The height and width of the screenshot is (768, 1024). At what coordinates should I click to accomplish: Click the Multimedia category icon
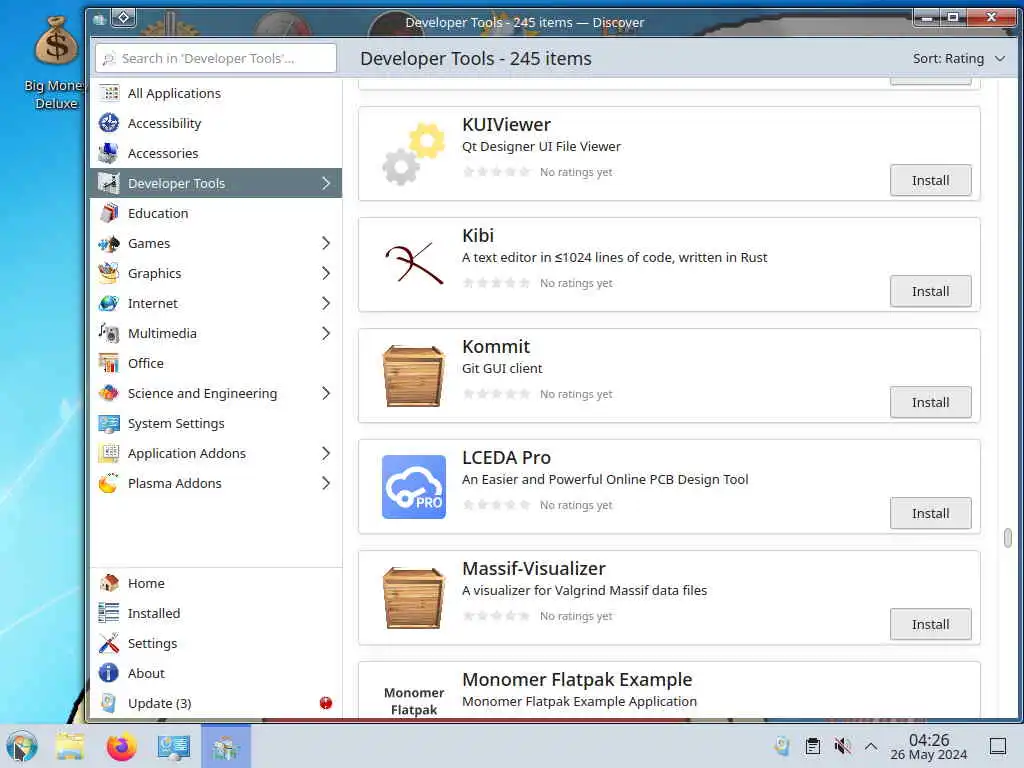[x=109, y=334]
